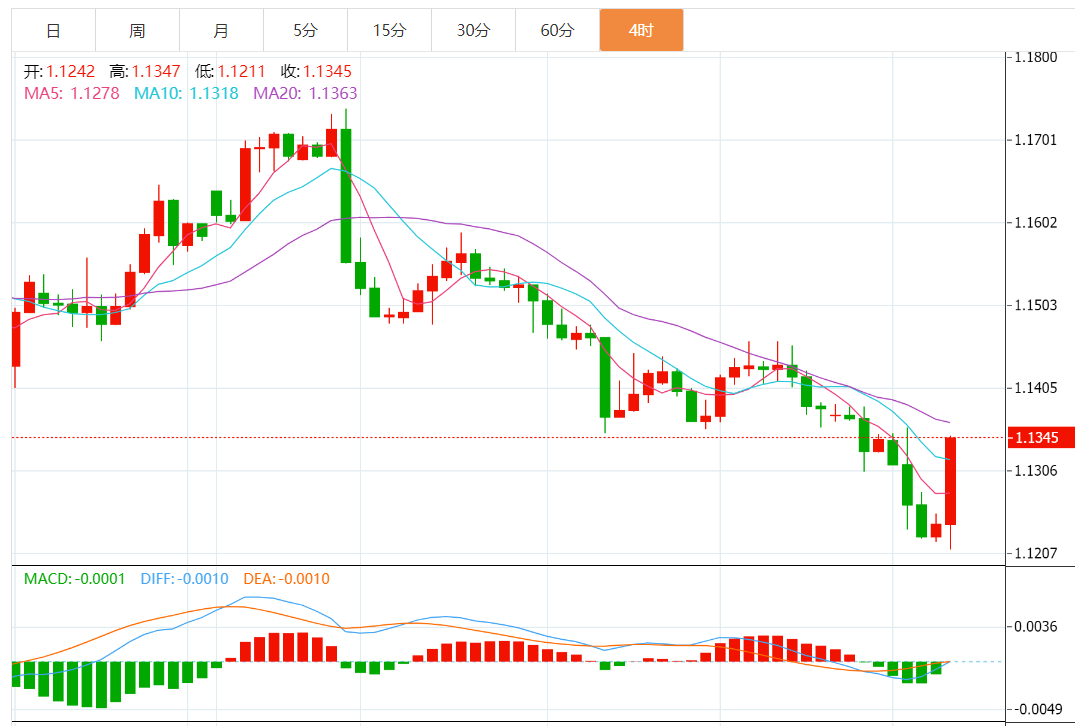Image resolution: width=1075 pixels, height=726 pixels.
Task: Click the 1.1800 price axis label
Action: pos(1037,56)
